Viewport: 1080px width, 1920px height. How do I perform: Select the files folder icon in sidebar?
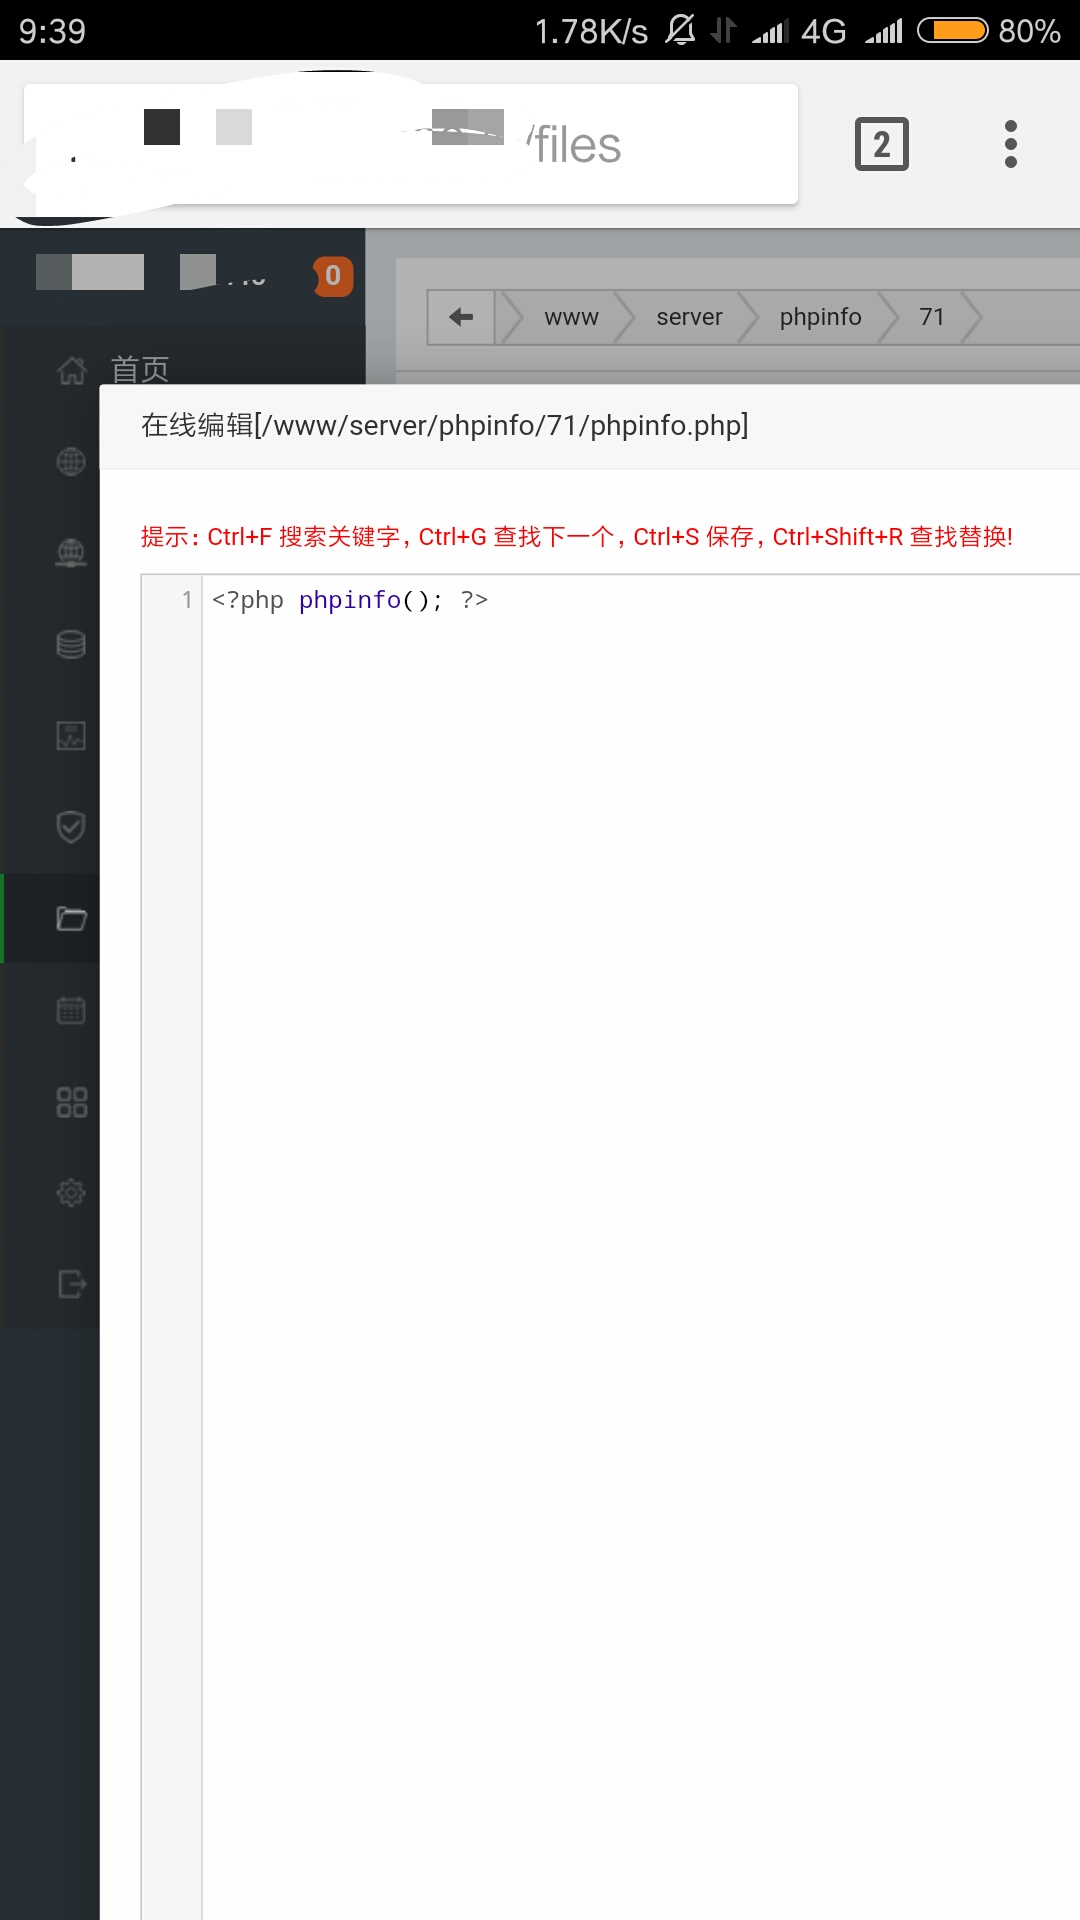click(71, 919)
